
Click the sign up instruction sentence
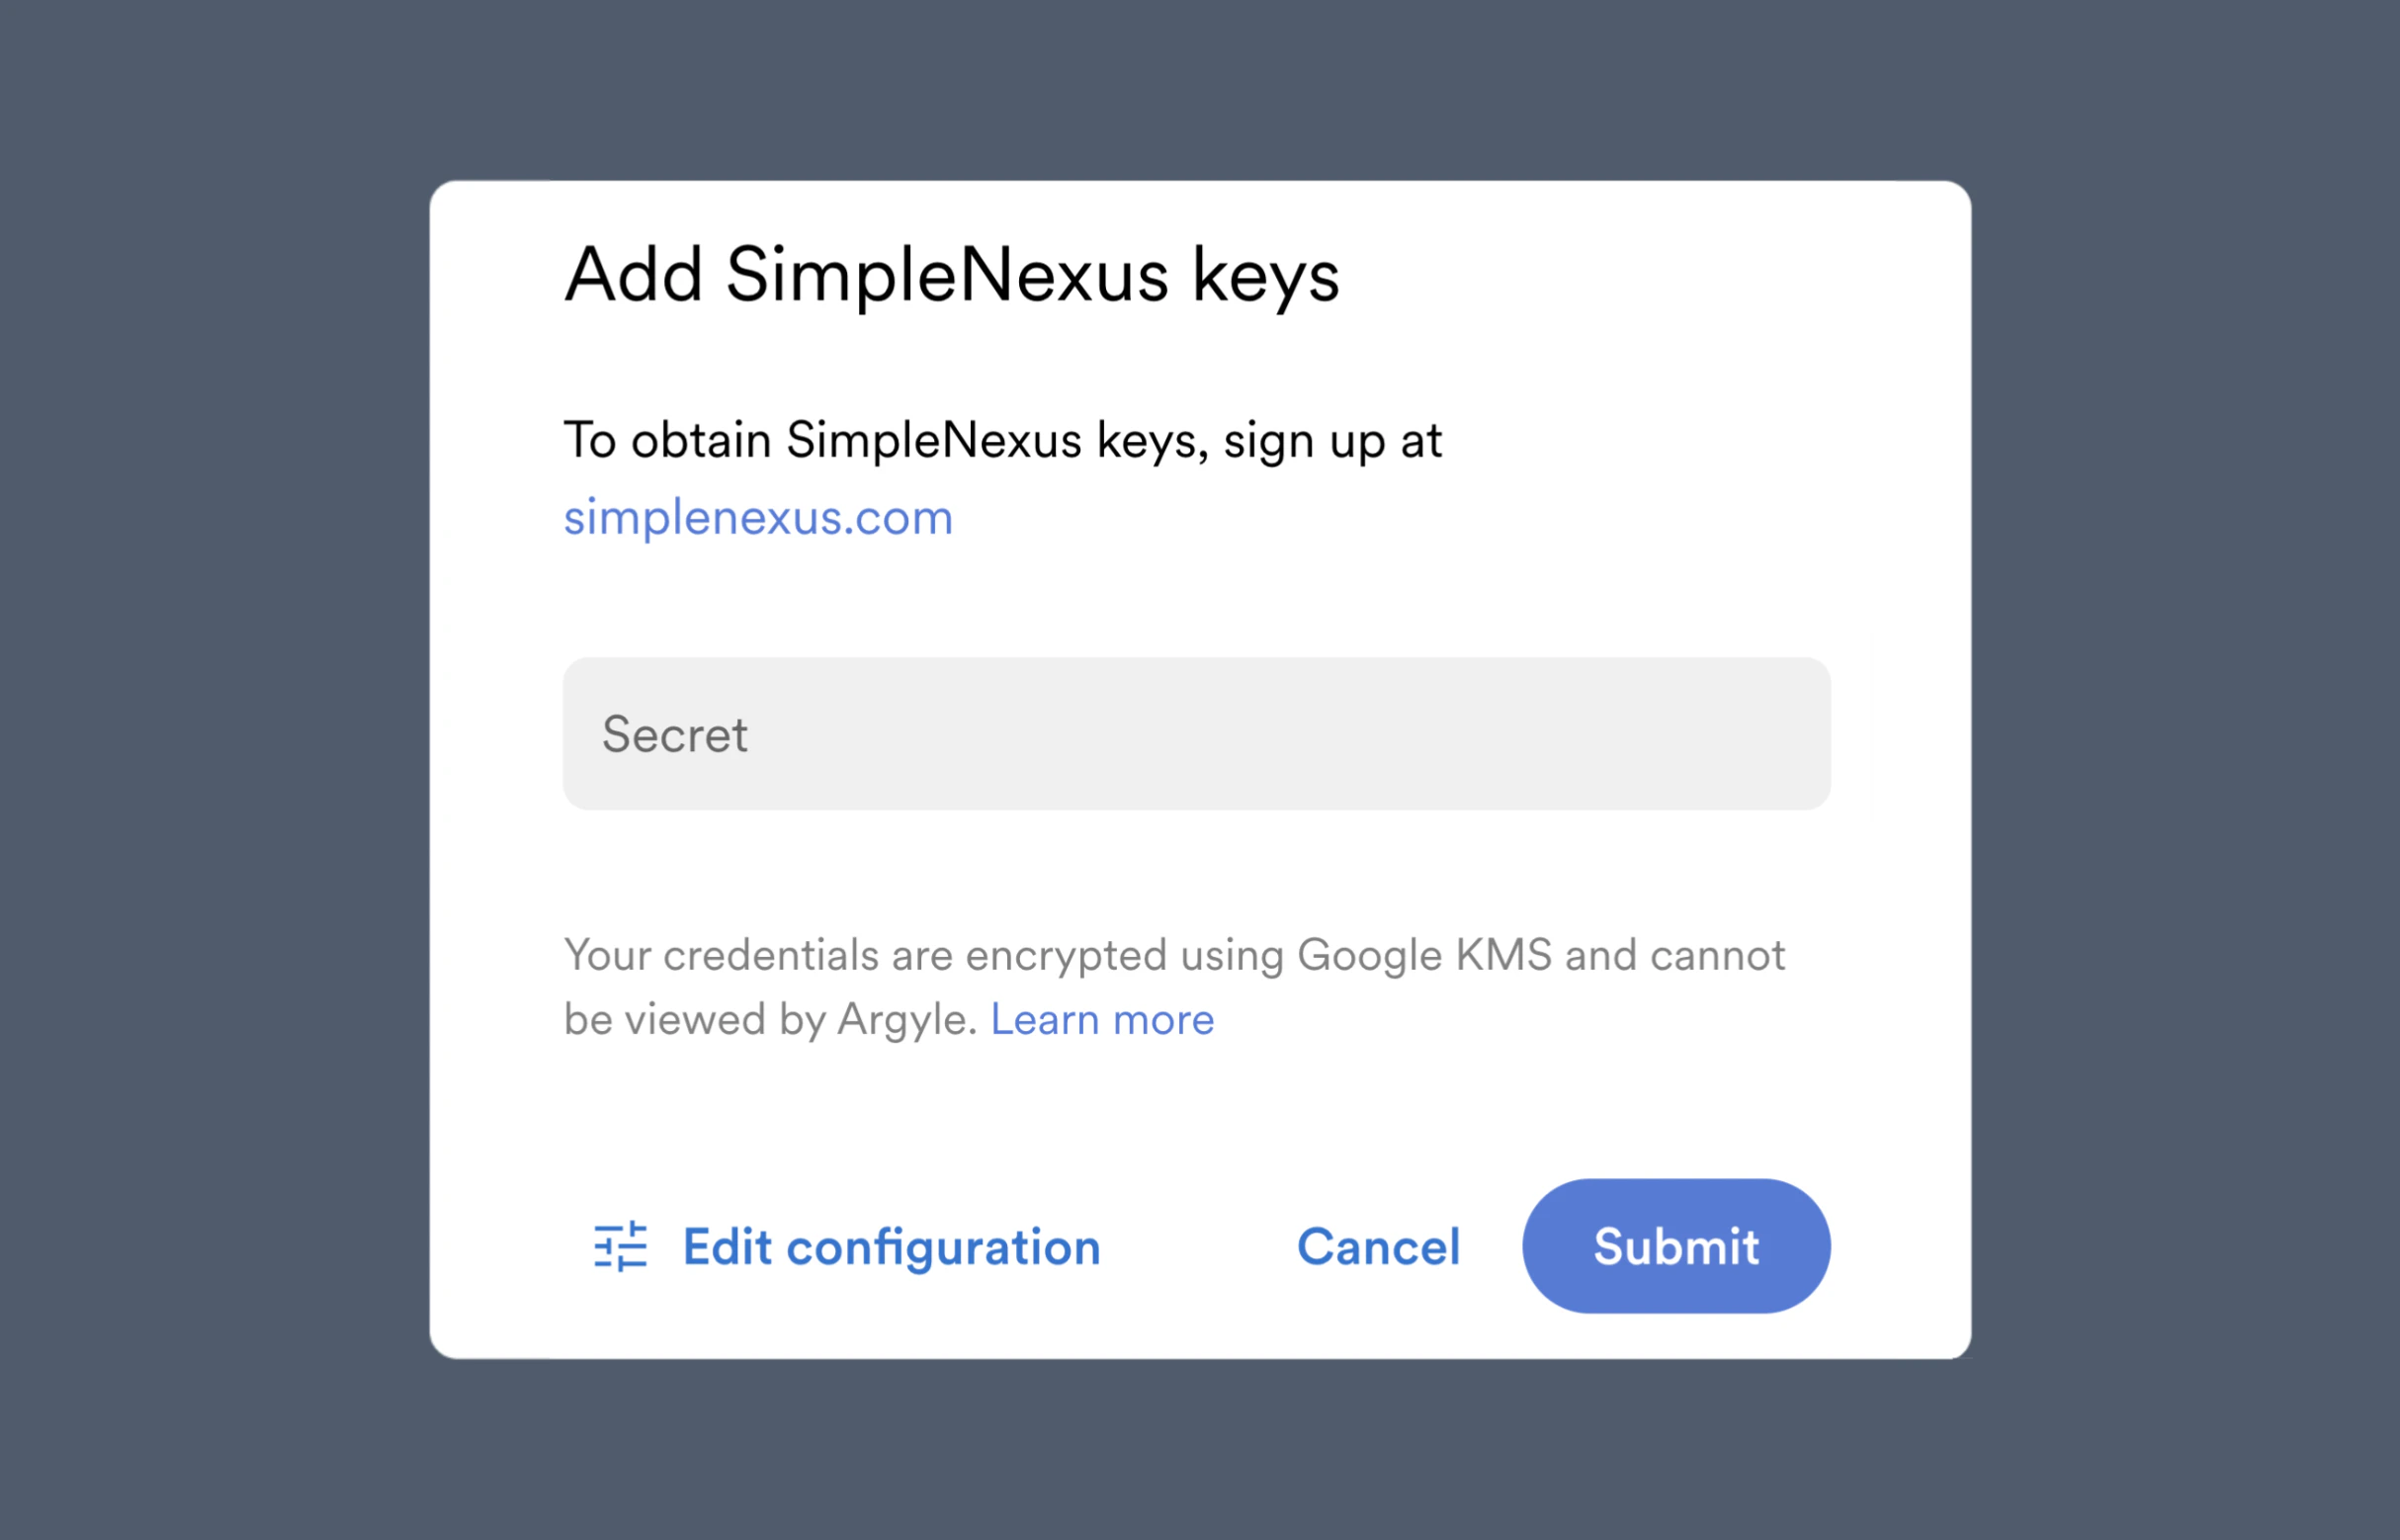(x=1002, y=439)
